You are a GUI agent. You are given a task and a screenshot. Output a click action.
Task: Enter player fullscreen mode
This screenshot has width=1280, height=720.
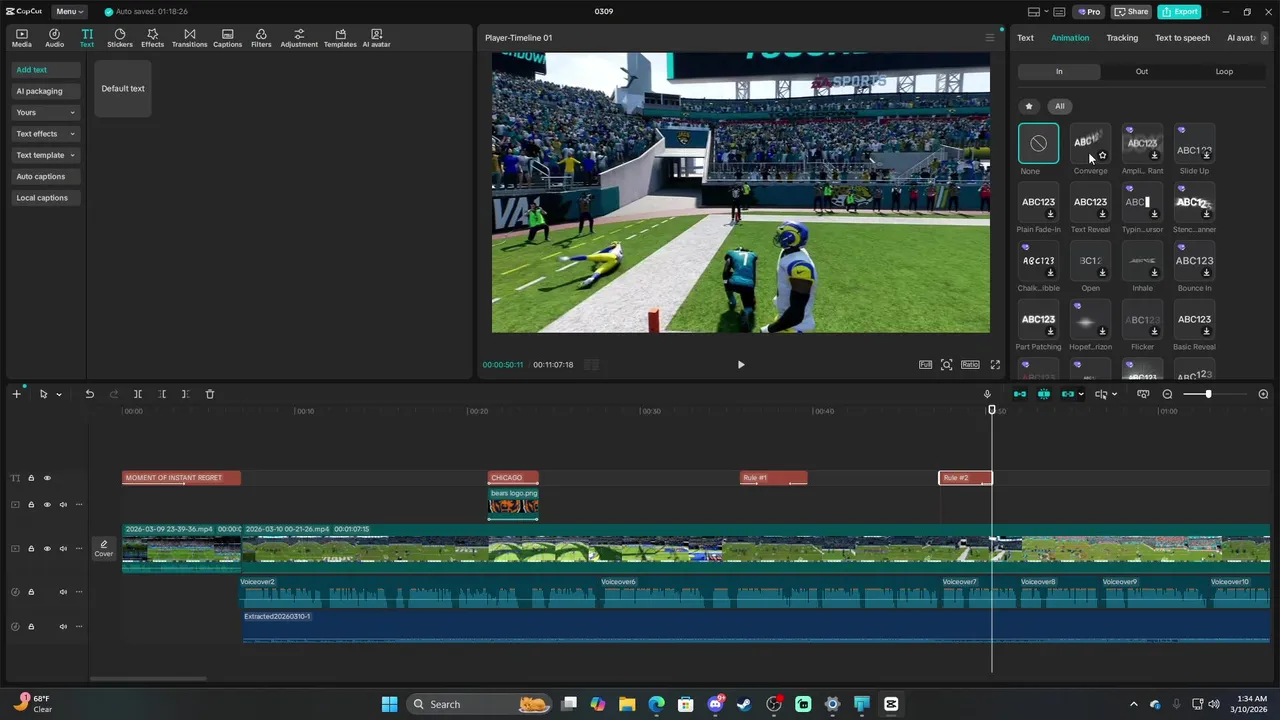[995, 365]
